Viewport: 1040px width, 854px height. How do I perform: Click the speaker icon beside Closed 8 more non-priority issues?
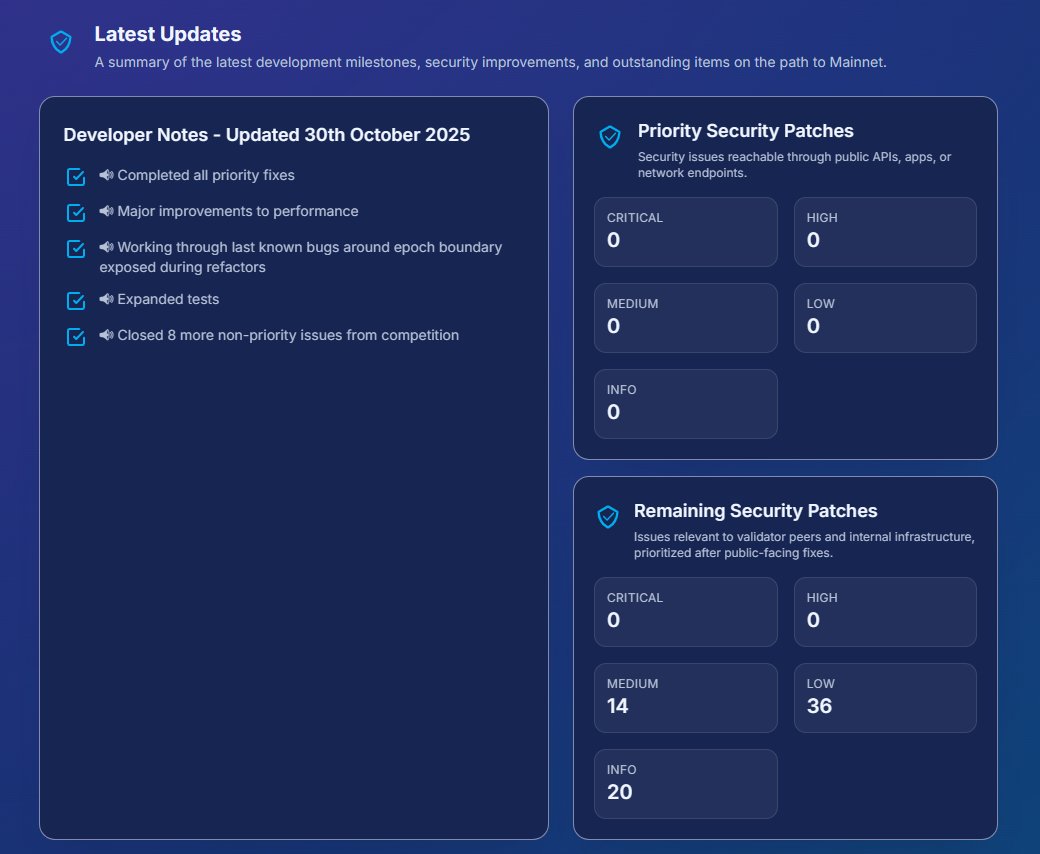click(105, 336)
